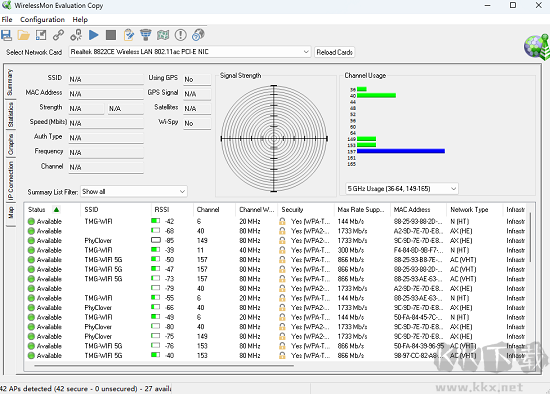This screenshot has width=550, height=394.
Task: Click the green channel 40 usage bar
Action: [x=376, y=95]
